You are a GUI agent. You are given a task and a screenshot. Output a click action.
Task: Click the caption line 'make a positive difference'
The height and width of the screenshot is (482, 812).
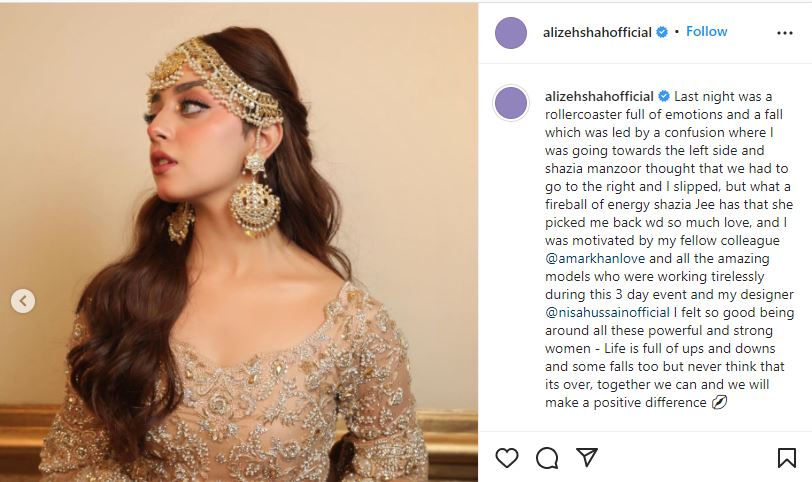[626, 402]
